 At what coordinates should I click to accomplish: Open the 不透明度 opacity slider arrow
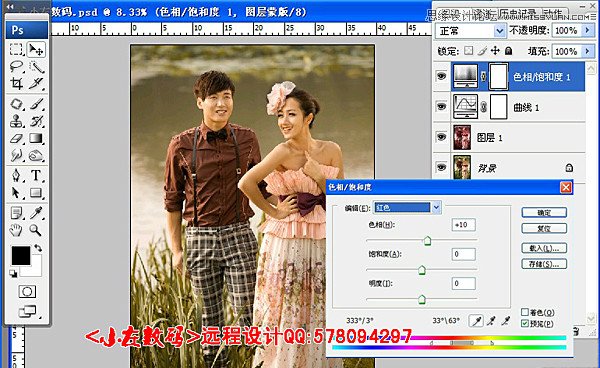tap(587, 30)
